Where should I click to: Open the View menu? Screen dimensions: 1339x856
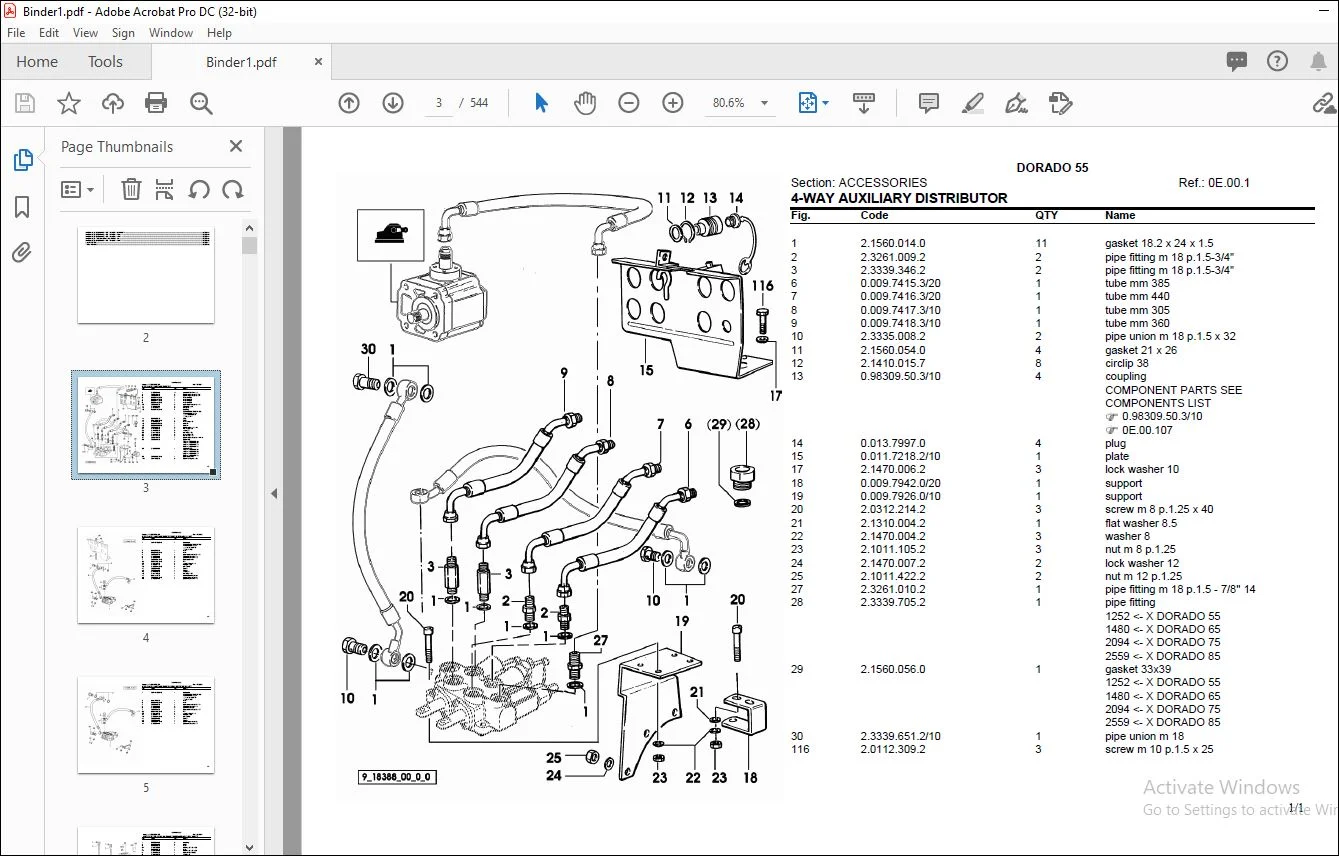point(86,33)
